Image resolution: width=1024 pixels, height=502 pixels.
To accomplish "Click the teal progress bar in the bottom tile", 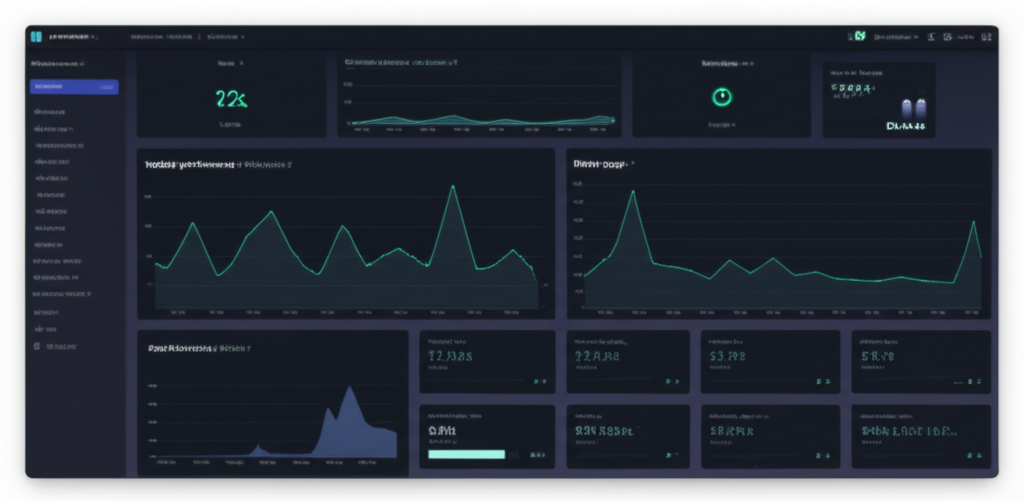I will 466,454.
